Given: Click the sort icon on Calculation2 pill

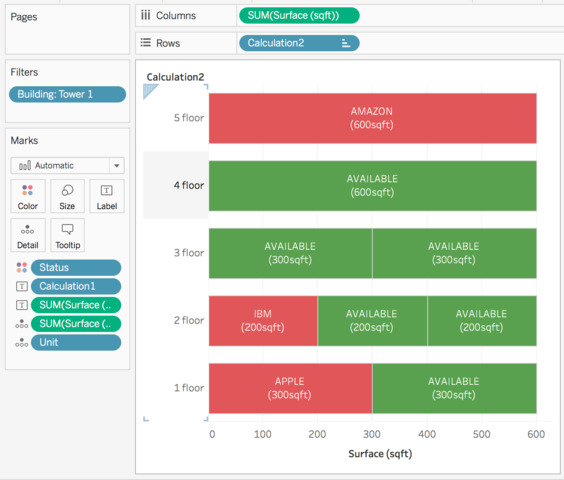Looking at the screenshot, I should click(345, 43).
